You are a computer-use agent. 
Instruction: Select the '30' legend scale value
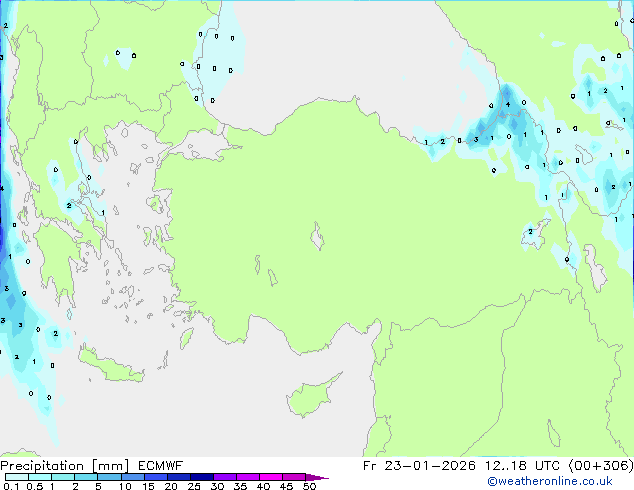(217, 486)
